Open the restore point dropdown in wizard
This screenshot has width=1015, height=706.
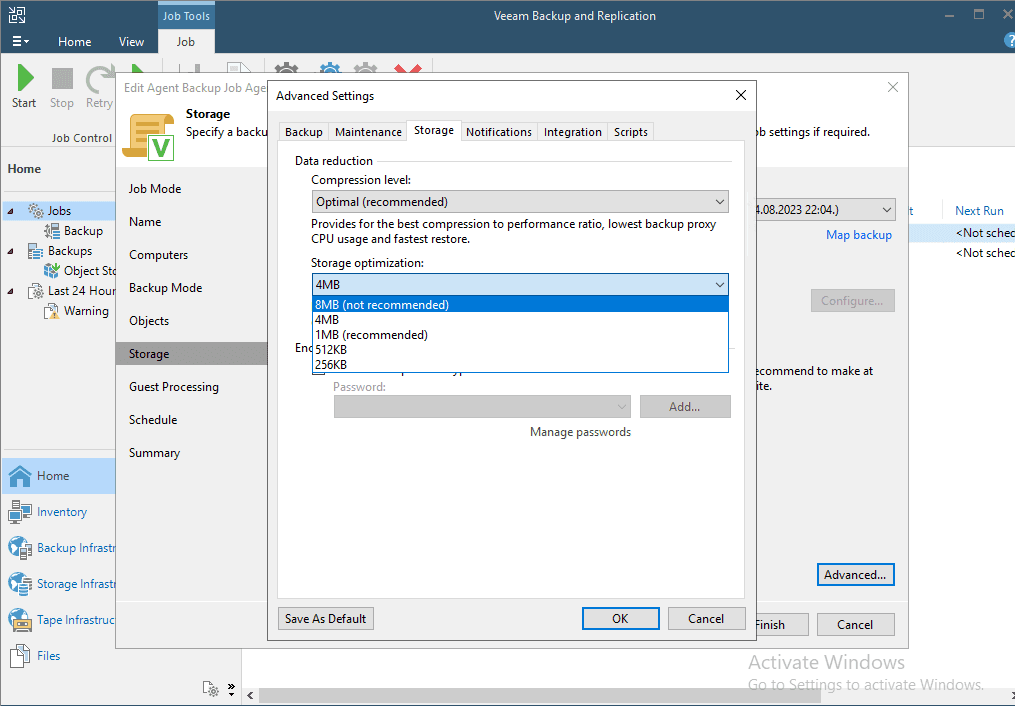[886, 210]
